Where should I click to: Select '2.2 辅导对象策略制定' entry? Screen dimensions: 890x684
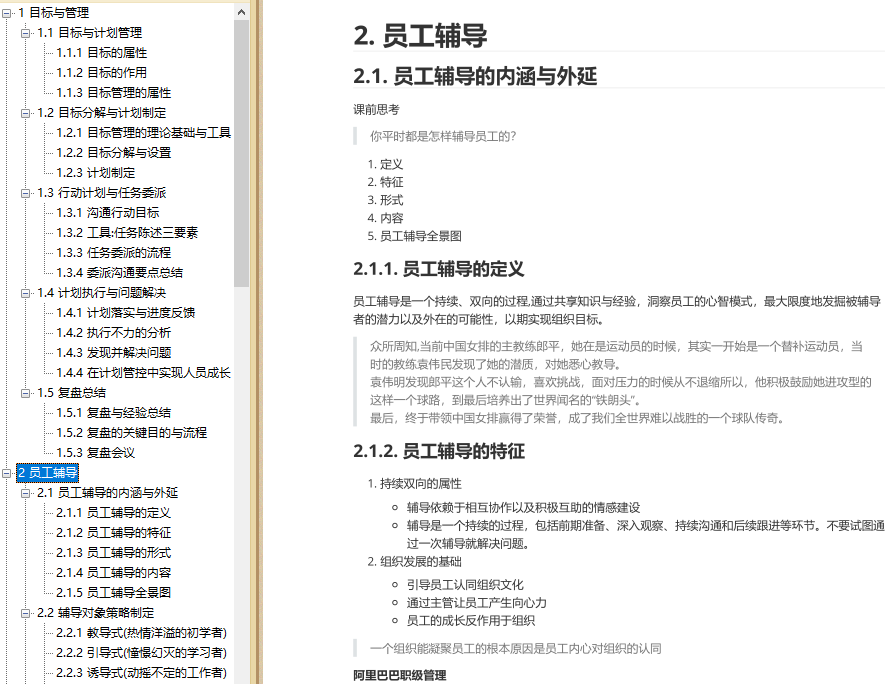[95, 613]
